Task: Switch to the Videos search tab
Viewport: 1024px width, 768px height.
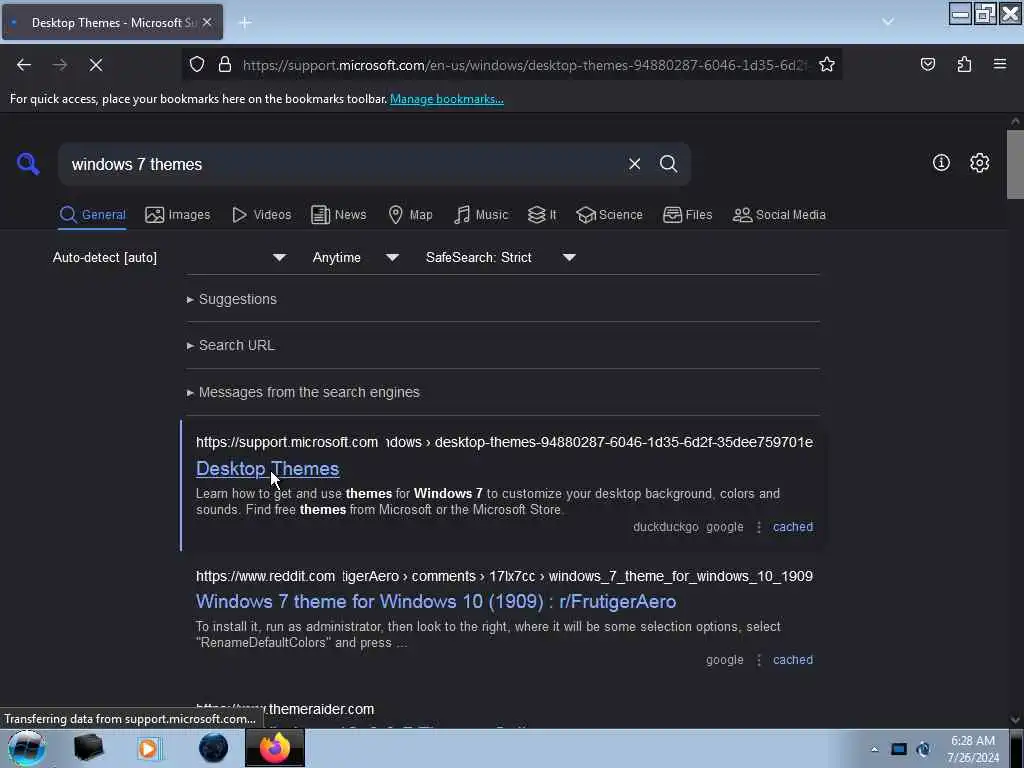Action: pos(262,215)
